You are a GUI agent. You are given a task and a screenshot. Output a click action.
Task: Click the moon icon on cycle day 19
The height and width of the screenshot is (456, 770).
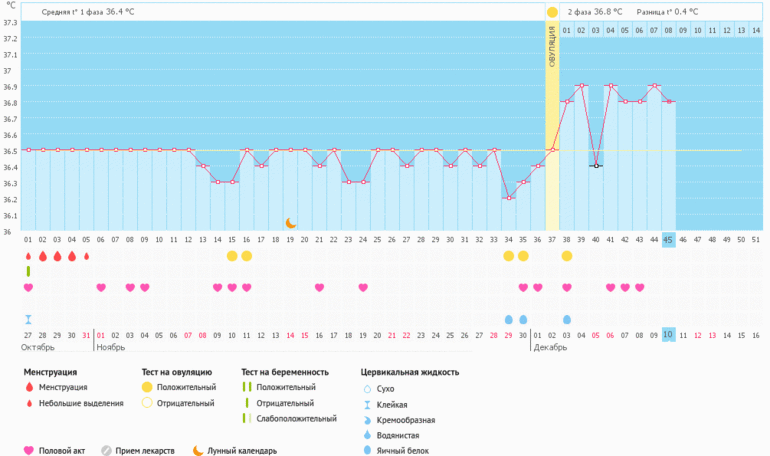pyautogui.click(x=290, y=223)
